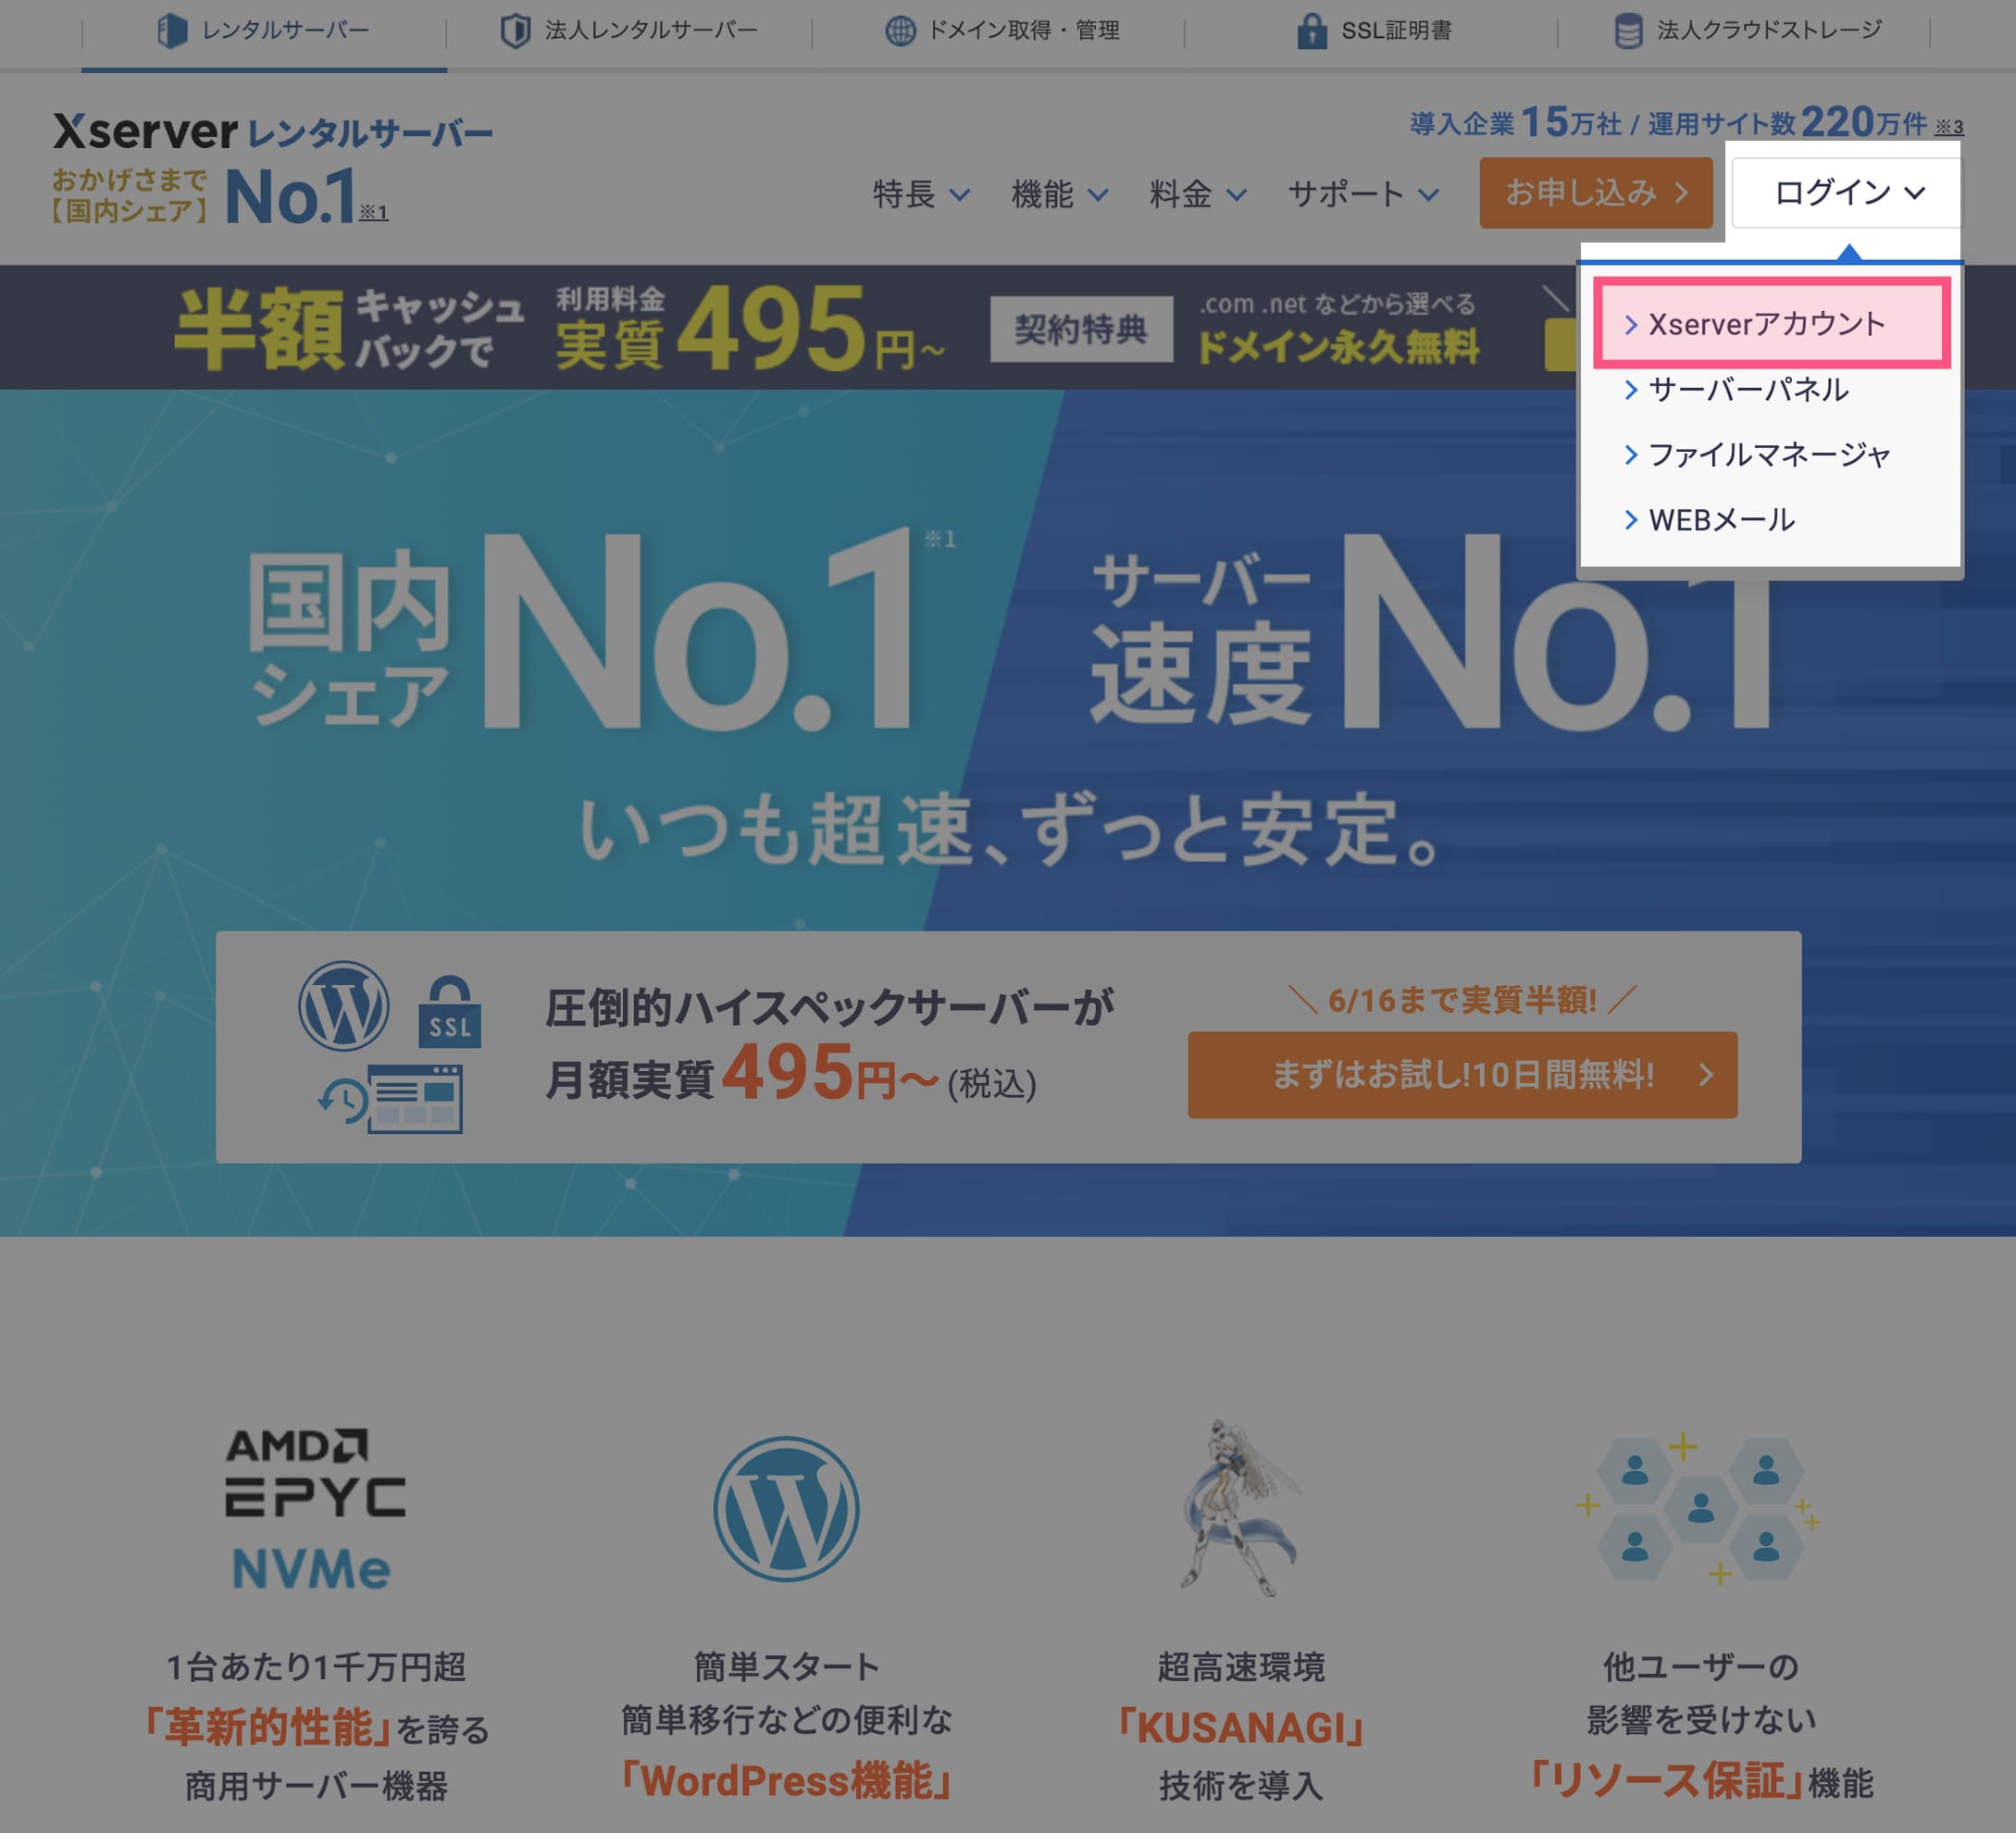Click the SSL証明書 padlock icon
The height and width of the screenshot is (1833, 2016).
coord(1311,31)
